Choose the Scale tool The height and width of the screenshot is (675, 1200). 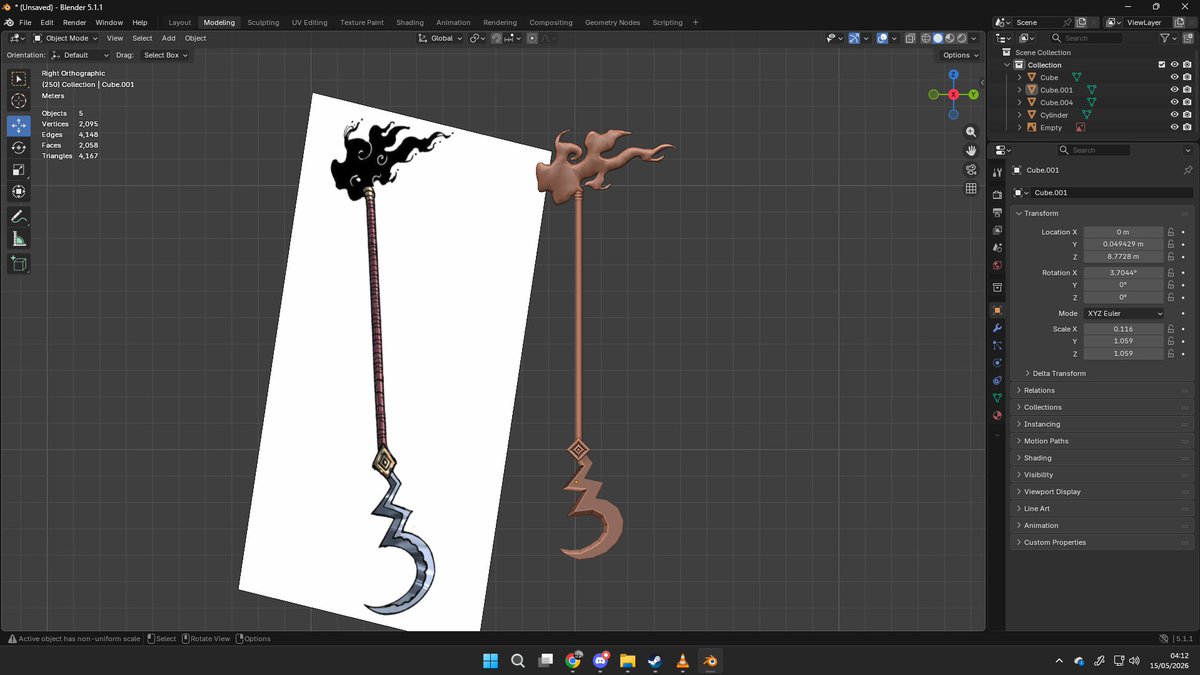tap(18, 170)
